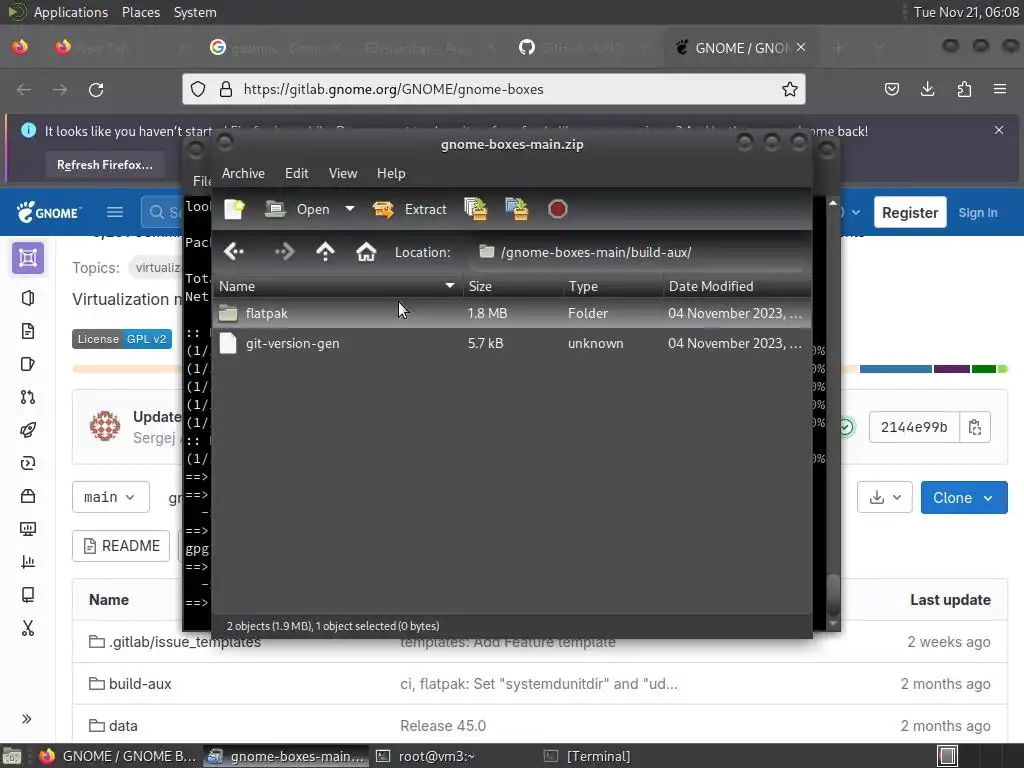The image size is (1024, 768).
Task: Add a folder to the archive using toolbar icon
Action: click(517, 209)
